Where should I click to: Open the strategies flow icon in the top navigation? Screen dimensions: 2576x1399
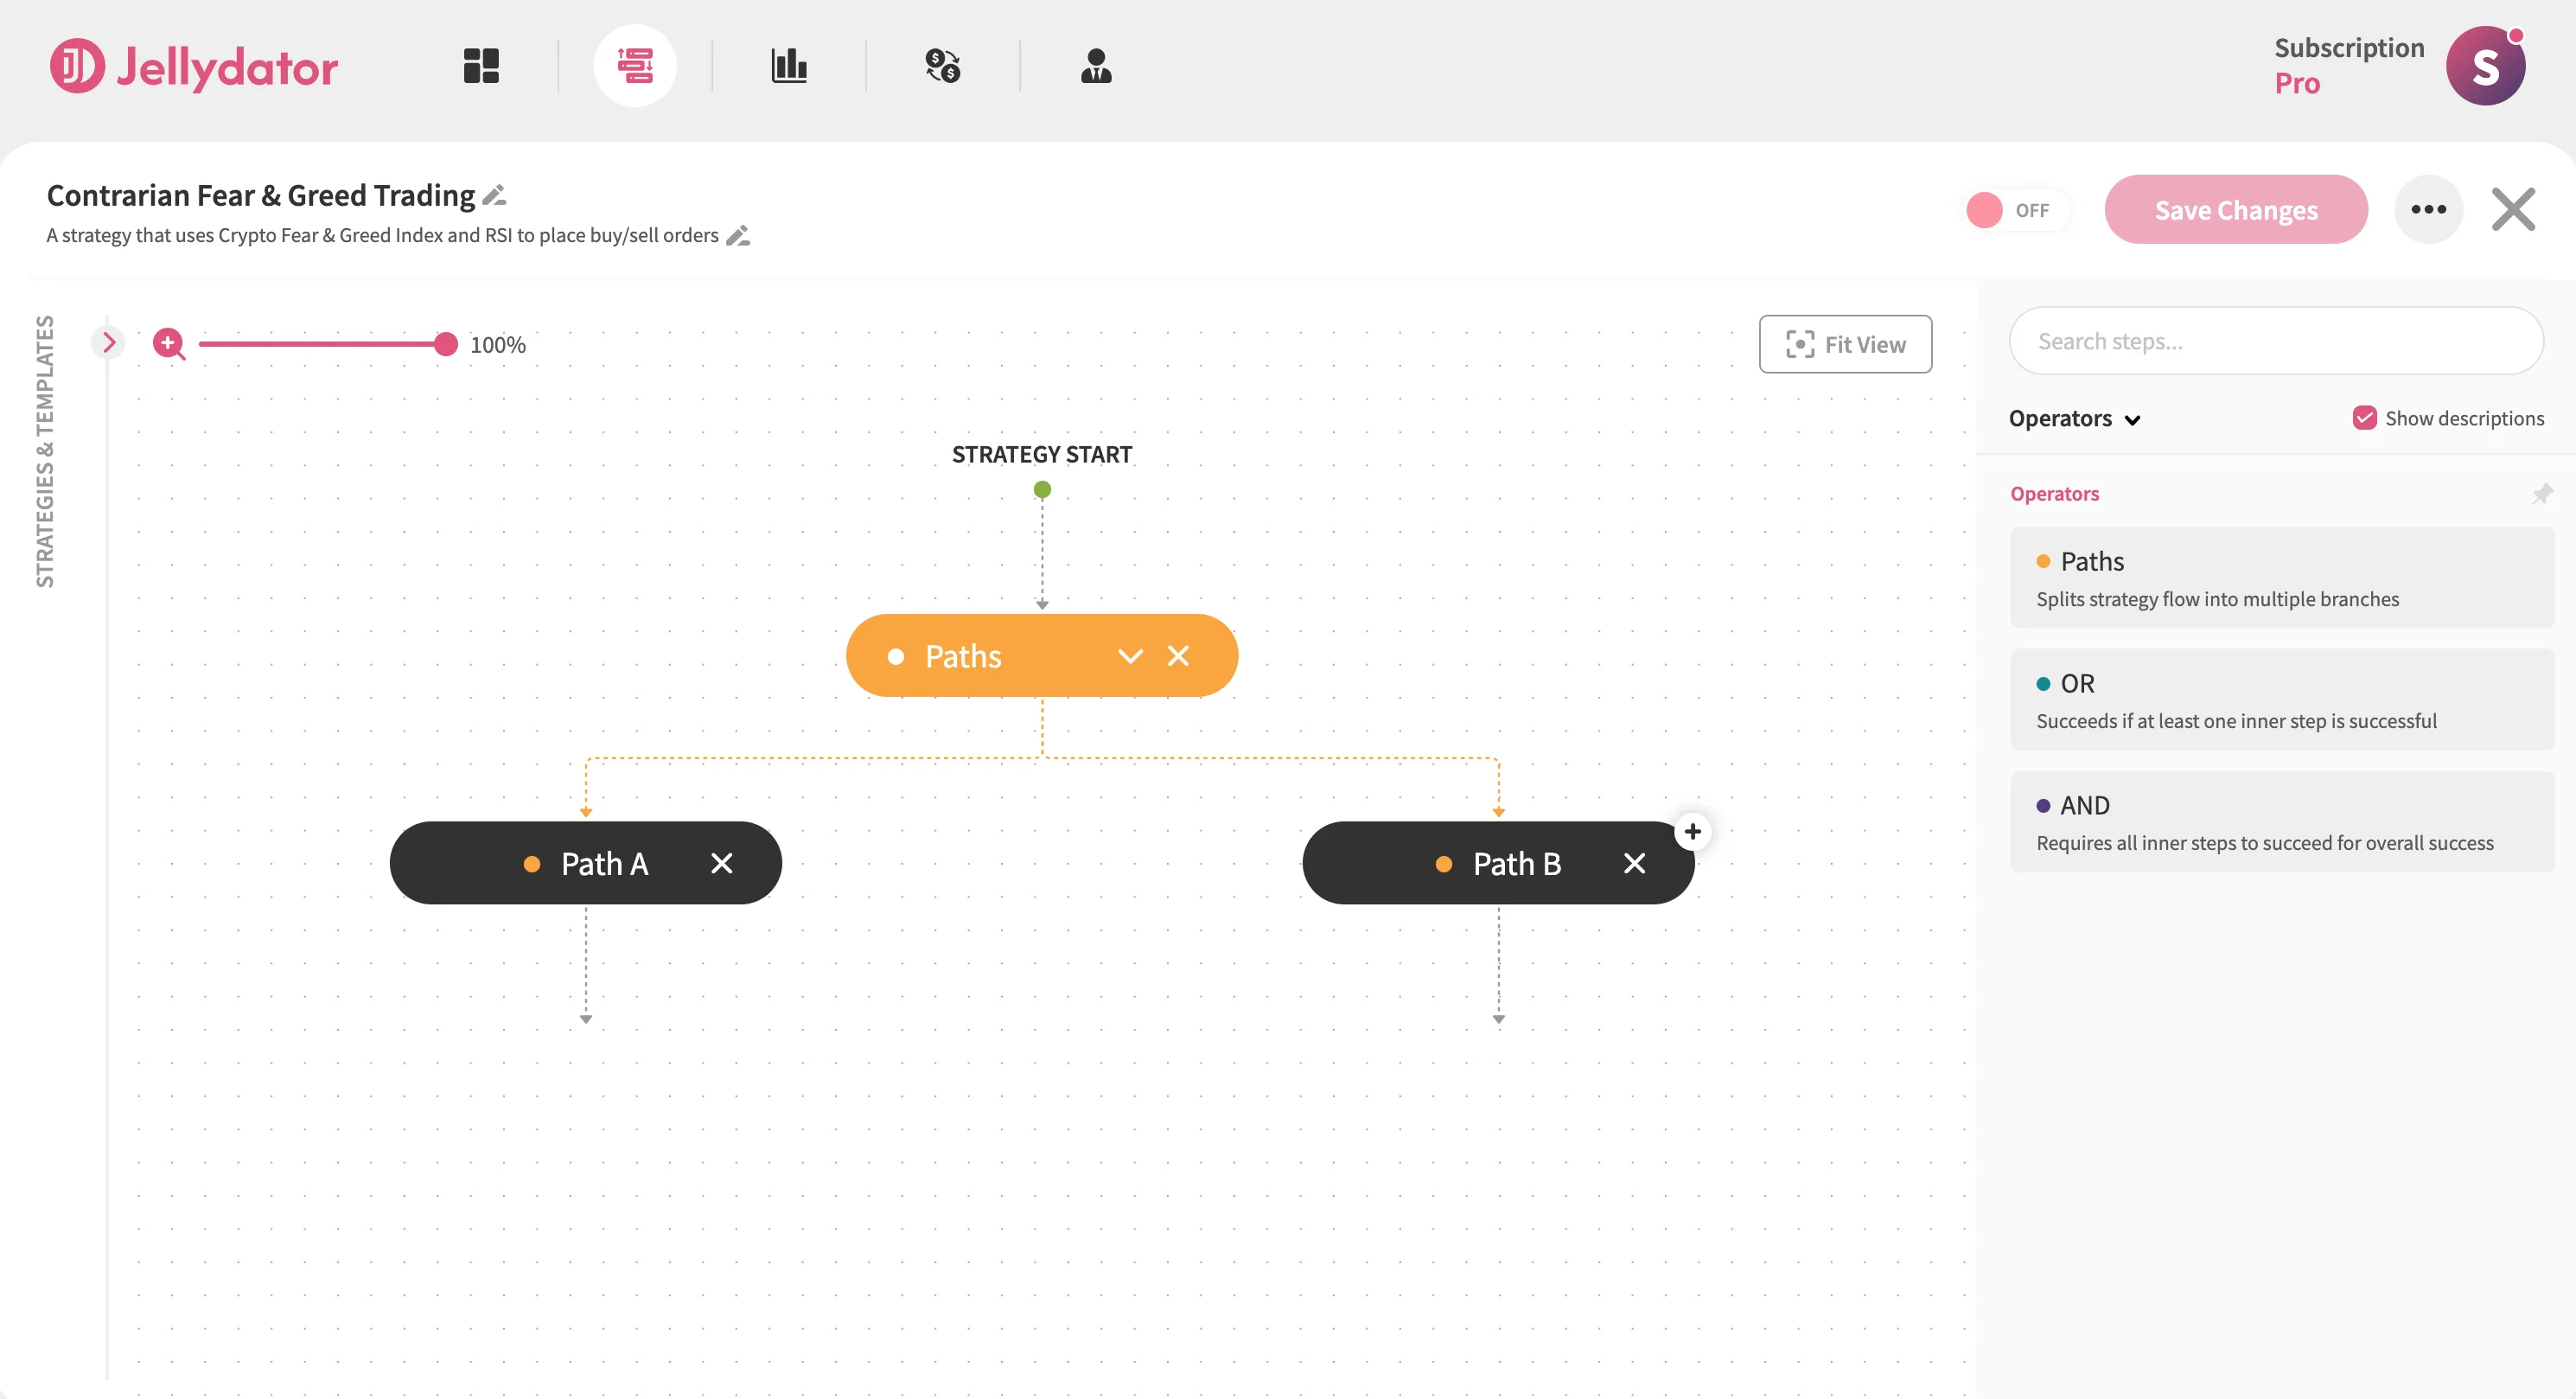pos(635,66)
